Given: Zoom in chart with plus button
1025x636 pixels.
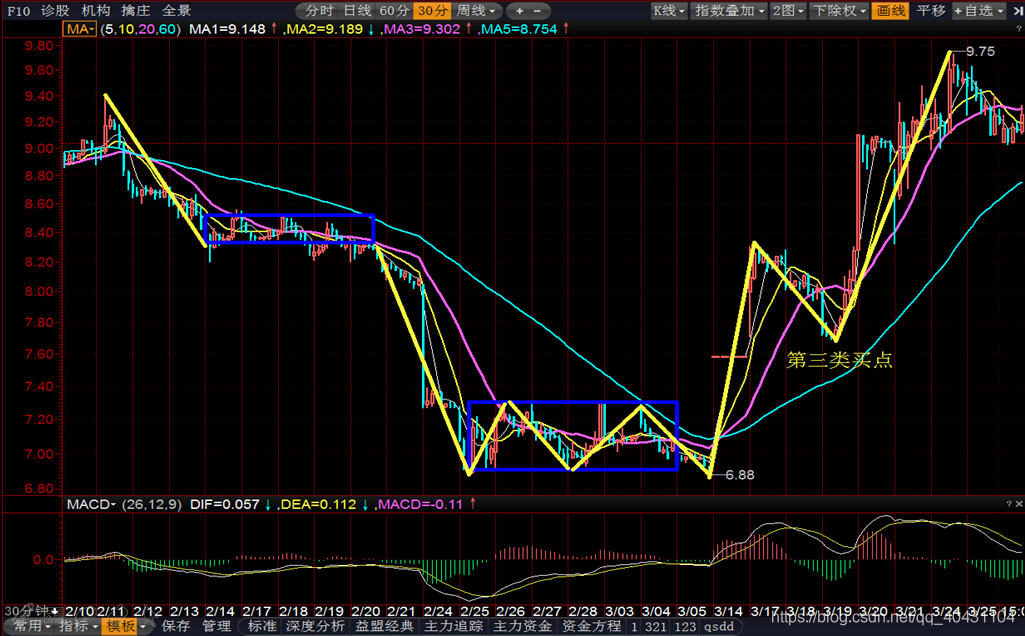Looking at the screenshot, I should tap(520, 11).
